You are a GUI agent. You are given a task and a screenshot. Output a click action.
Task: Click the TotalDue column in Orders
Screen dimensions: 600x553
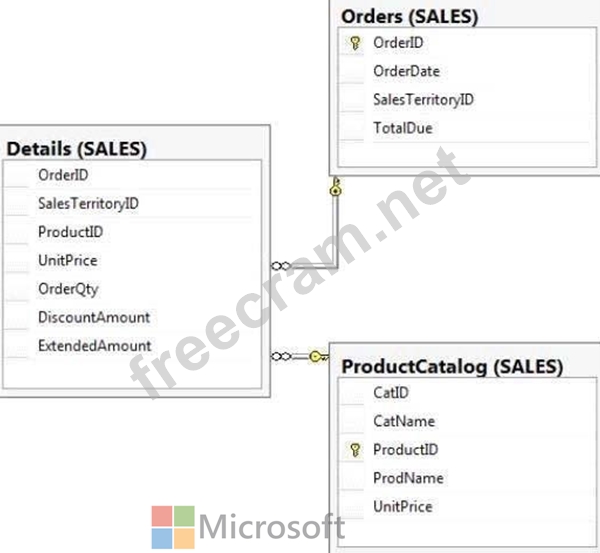tap(467, 128)
